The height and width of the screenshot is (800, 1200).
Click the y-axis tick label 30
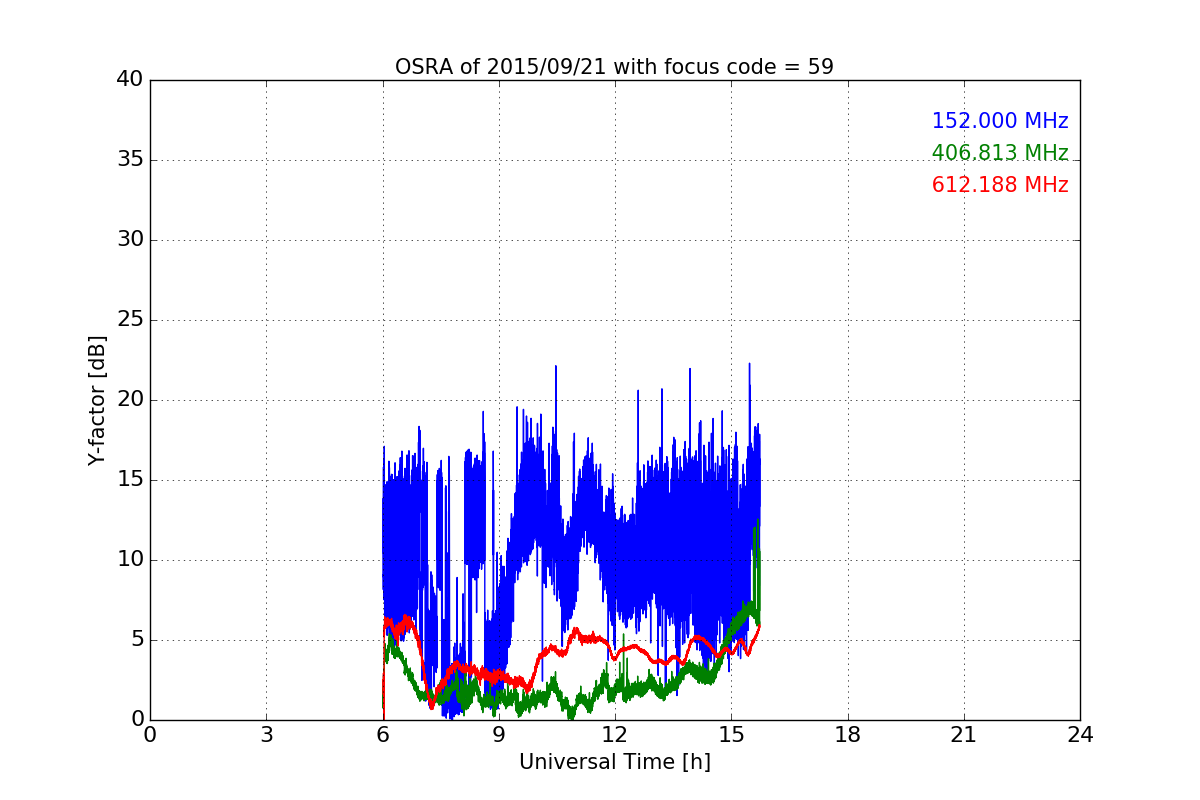point(130,240)
